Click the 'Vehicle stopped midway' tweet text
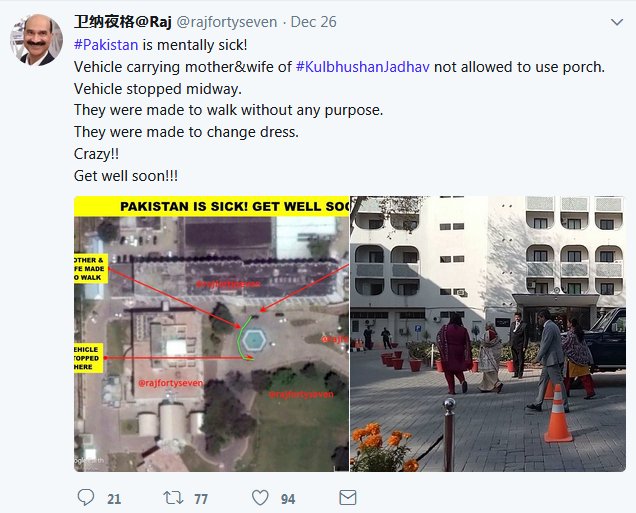The image size is (636, 513). pyautogui.click(x=158, y=89)
